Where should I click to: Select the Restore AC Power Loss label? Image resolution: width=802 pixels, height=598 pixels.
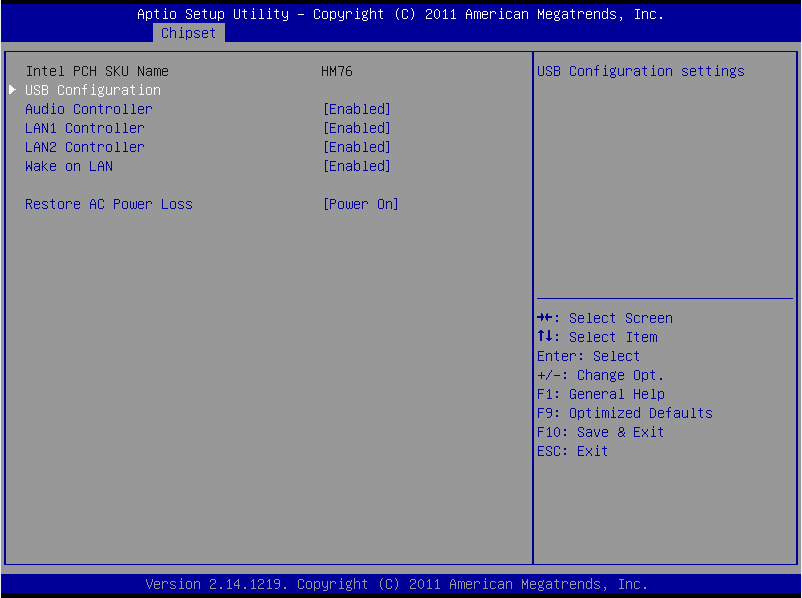[x=108, y=204]
